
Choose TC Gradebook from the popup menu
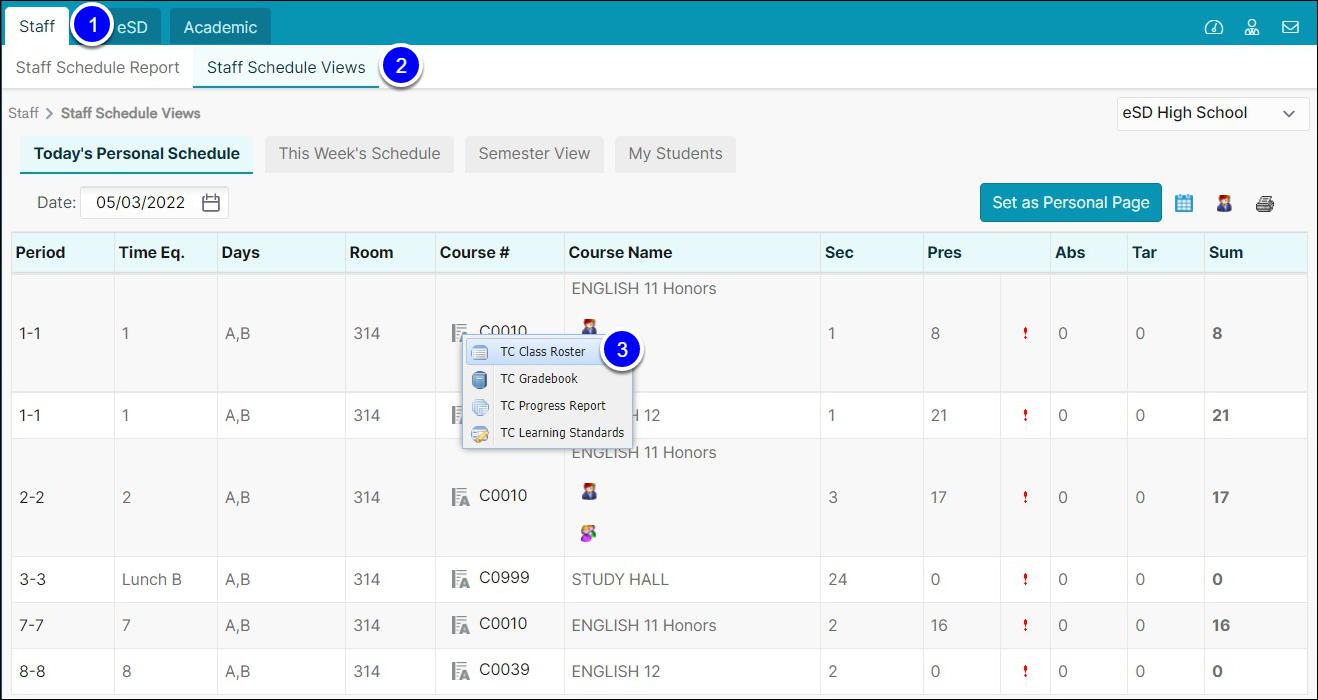pyautogui.click(x=539, y=379)
